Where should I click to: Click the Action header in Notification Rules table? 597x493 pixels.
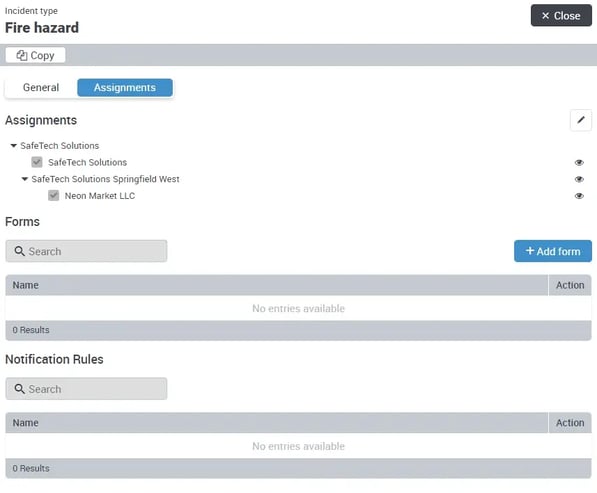click(x=570, y=423)
